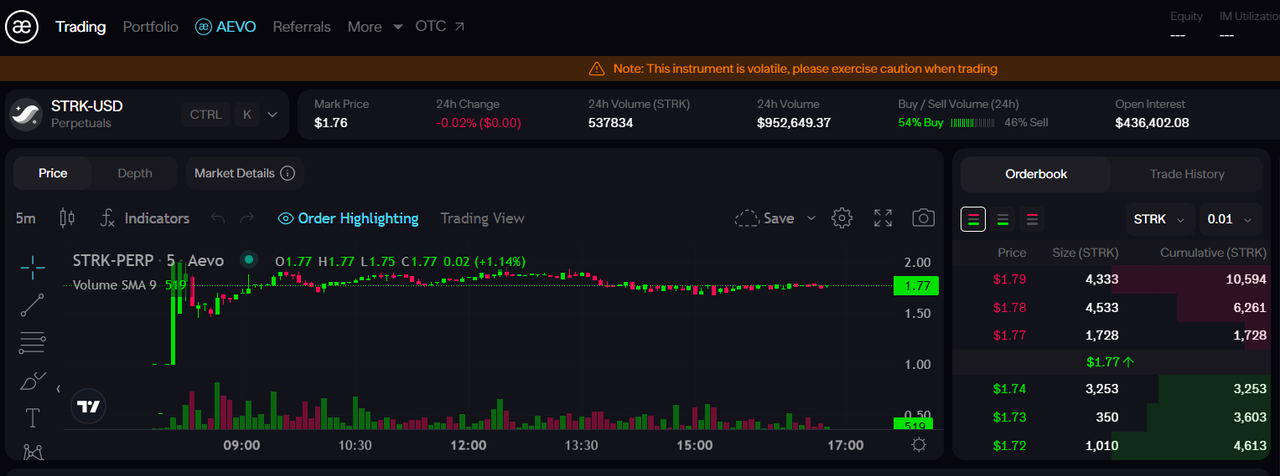Open the 0.01 price grouping dropdown

1231,219
